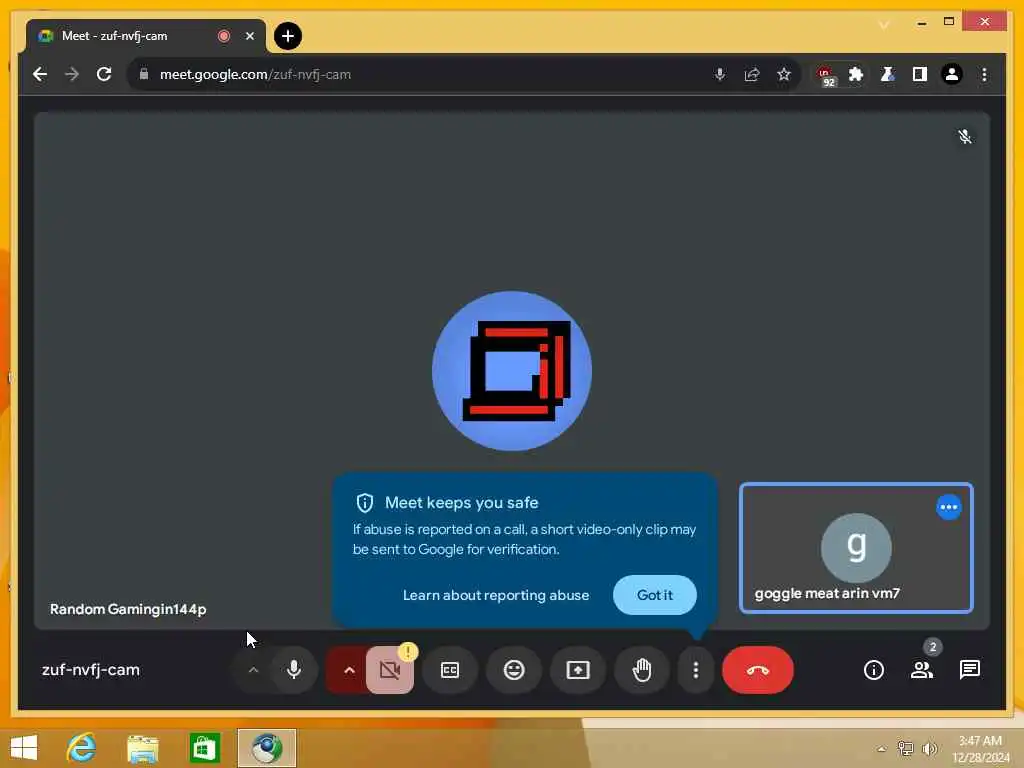Close the Meet browser tab
The image size is (1024, 768).
point(249,36)
